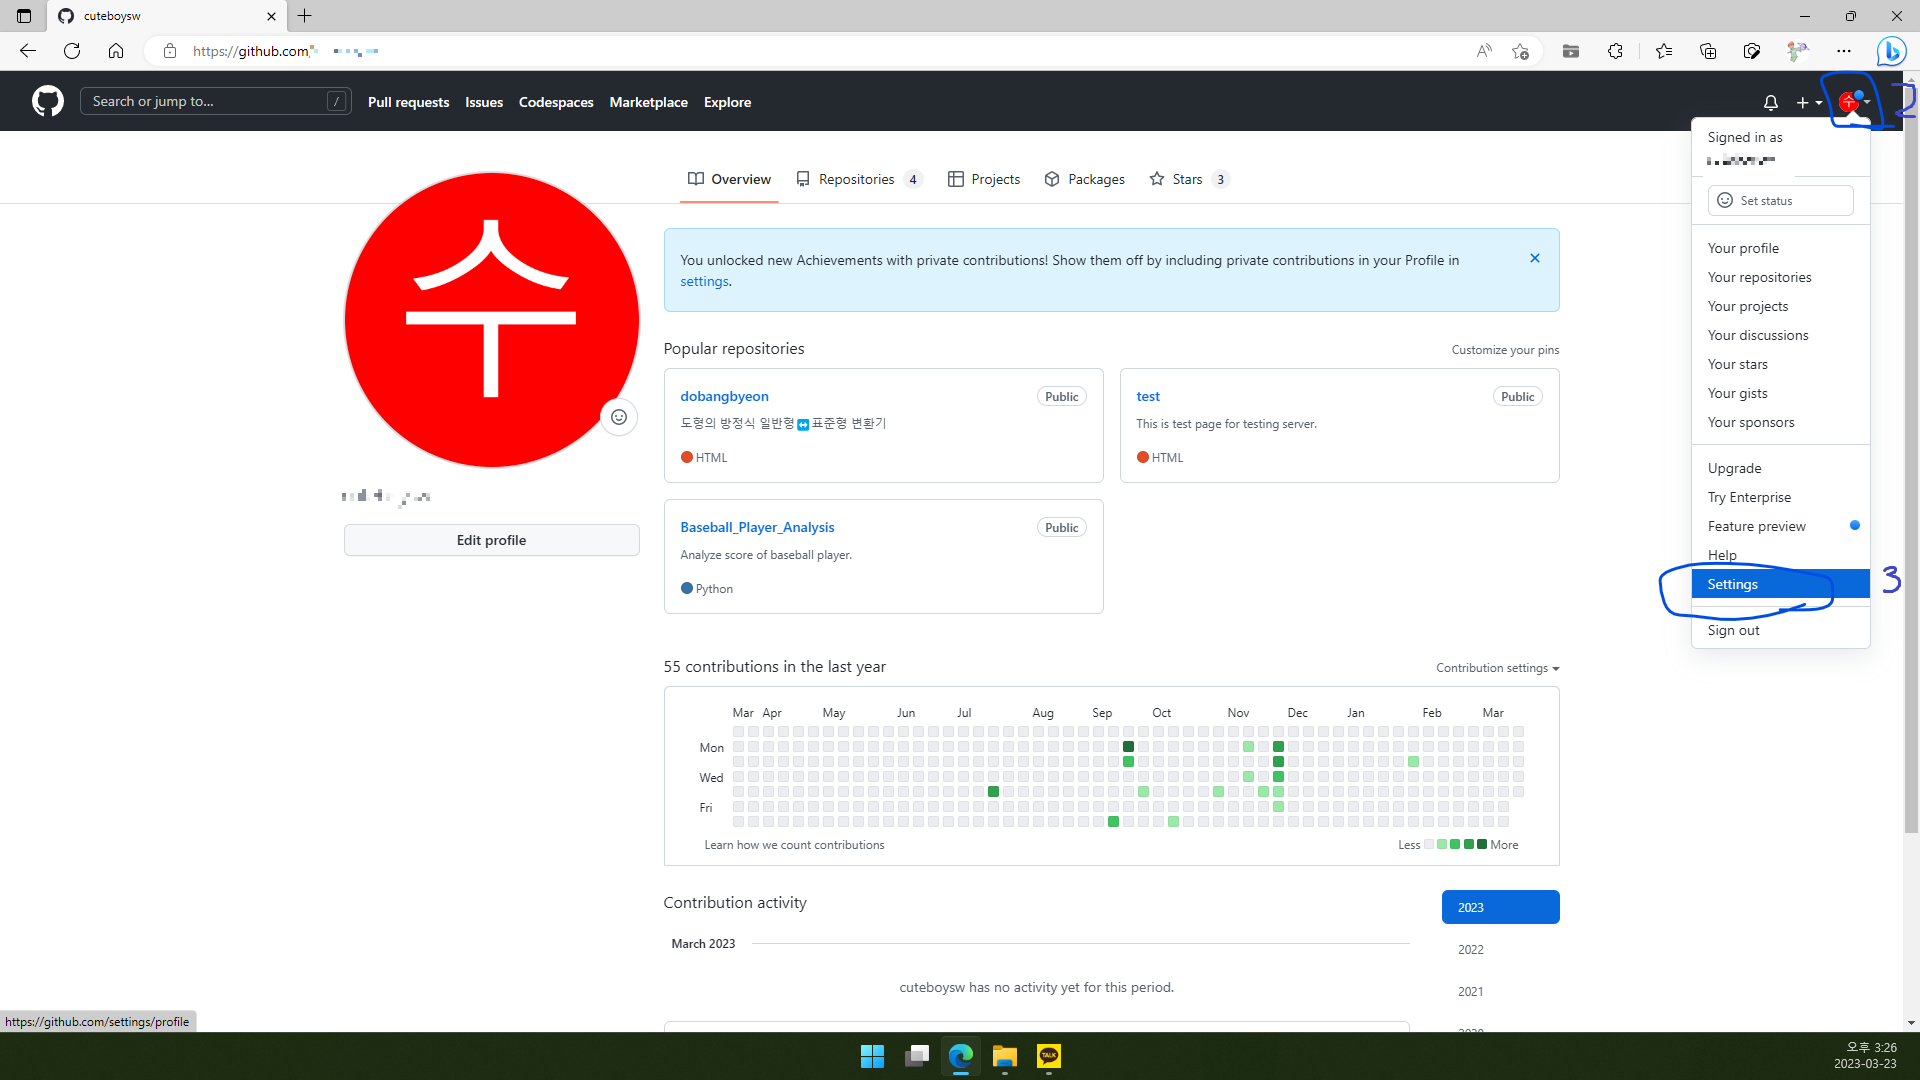The image size is (1920, 1080).
Task: Click browser back arrow
Action: (x=28, y=51)
